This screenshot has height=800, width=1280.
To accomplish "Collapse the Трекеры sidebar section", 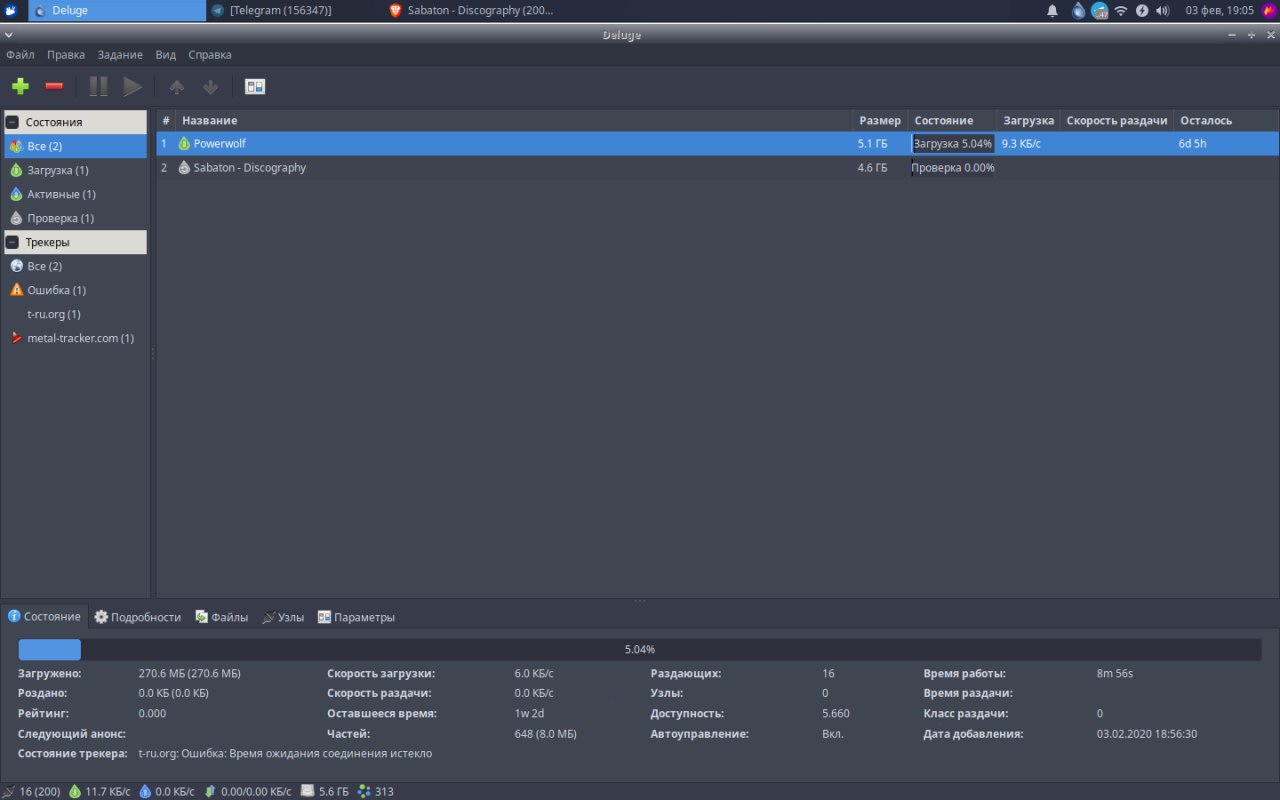I will tap(13, 242).
